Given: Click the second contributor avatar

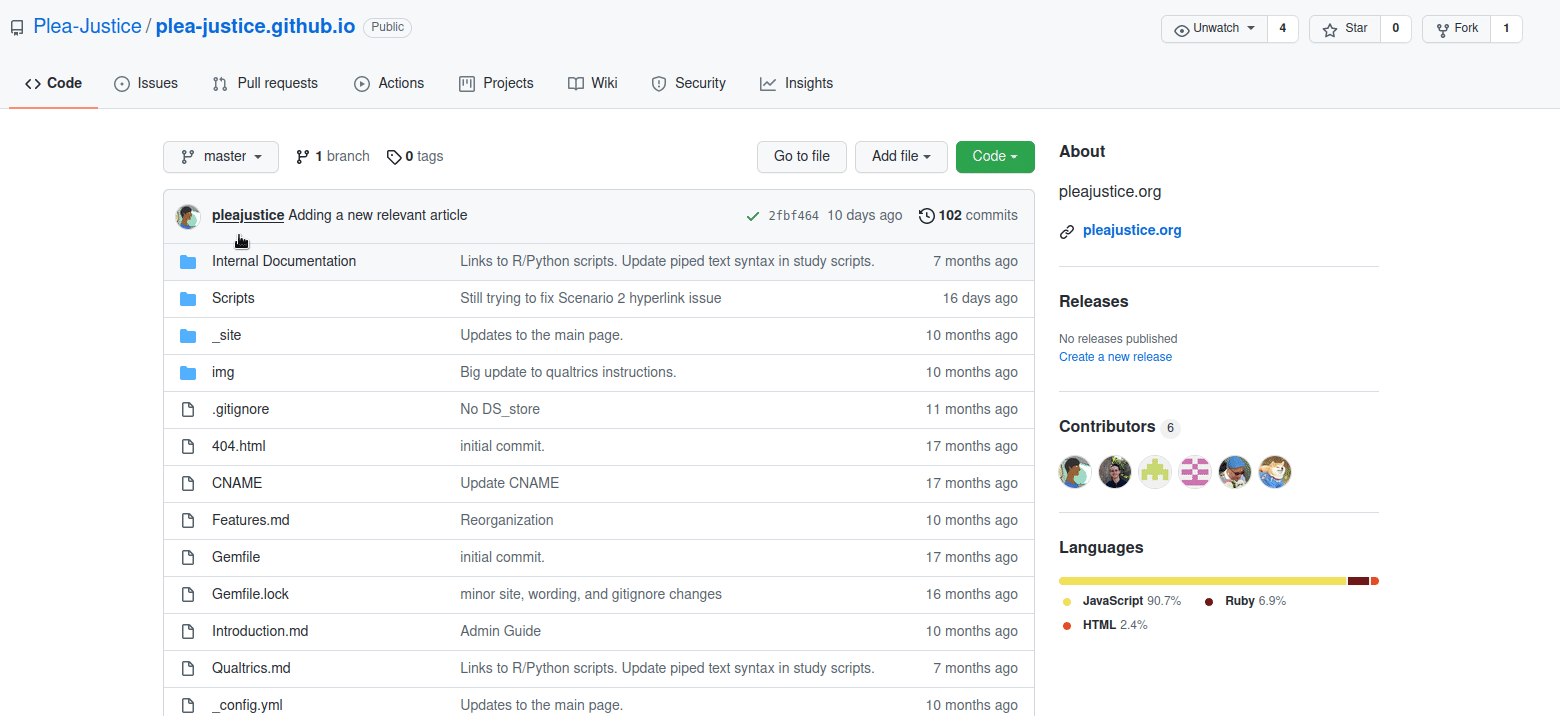Looking at the screenshot, I should click(1115, 472).
